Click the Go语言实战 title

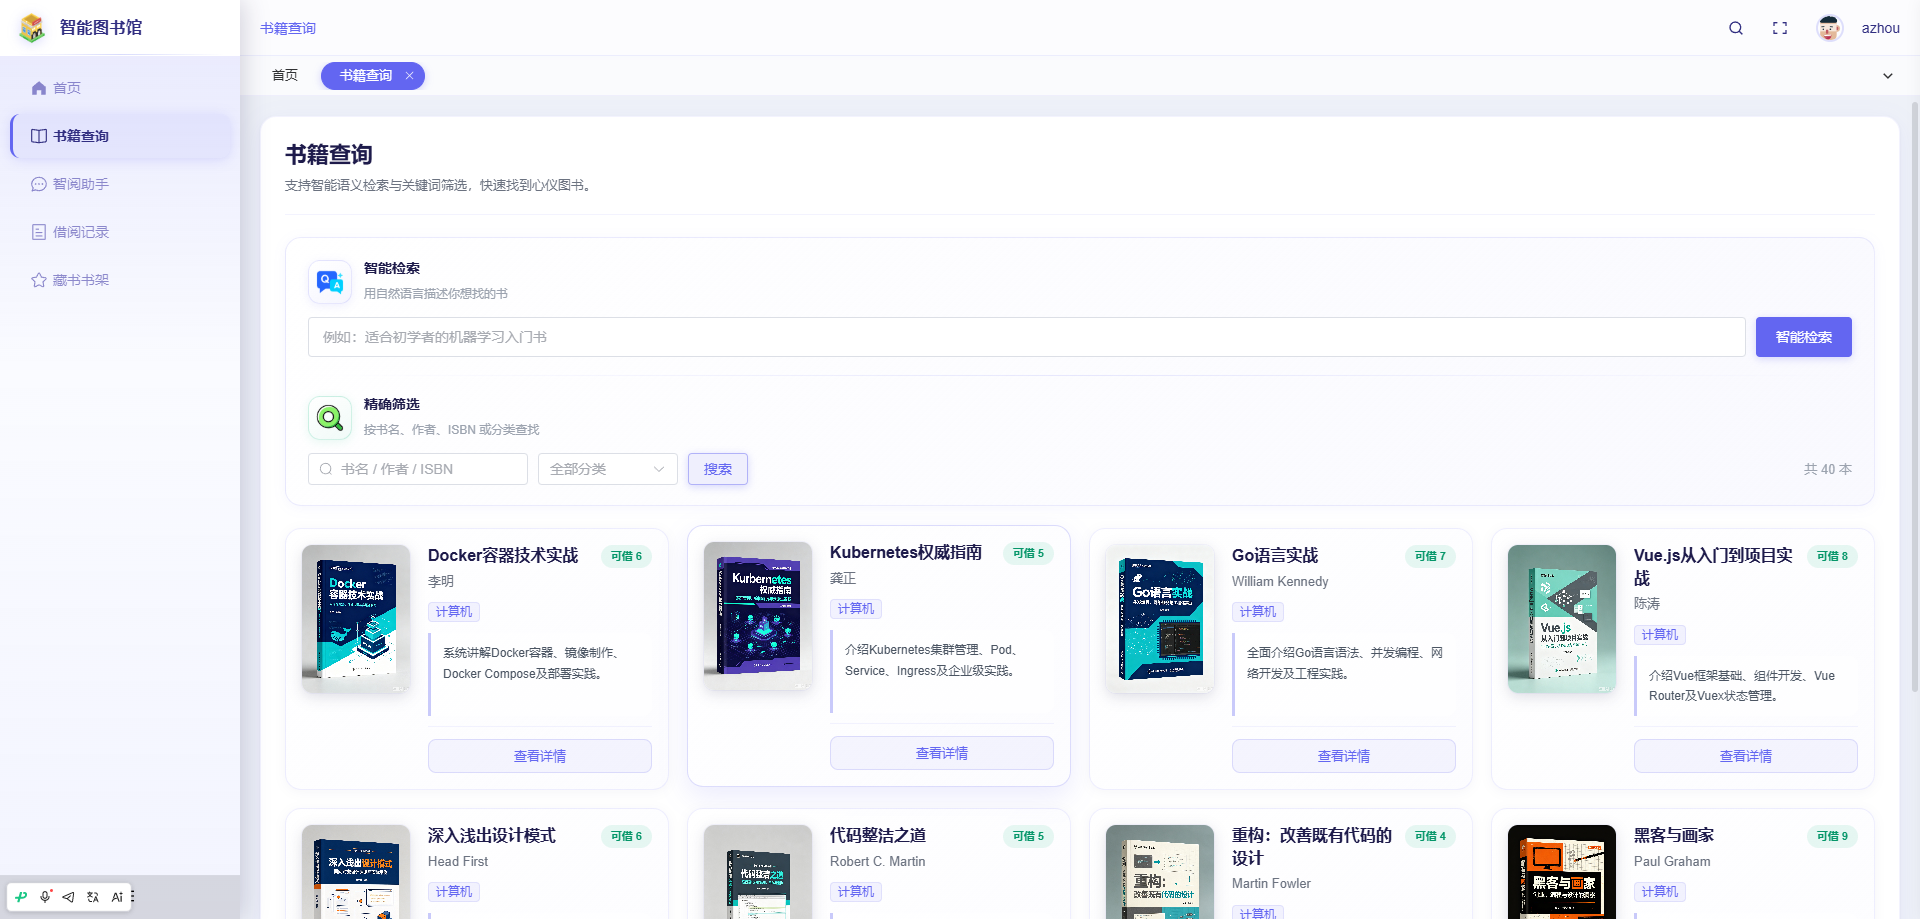(x=1275, y=556)
